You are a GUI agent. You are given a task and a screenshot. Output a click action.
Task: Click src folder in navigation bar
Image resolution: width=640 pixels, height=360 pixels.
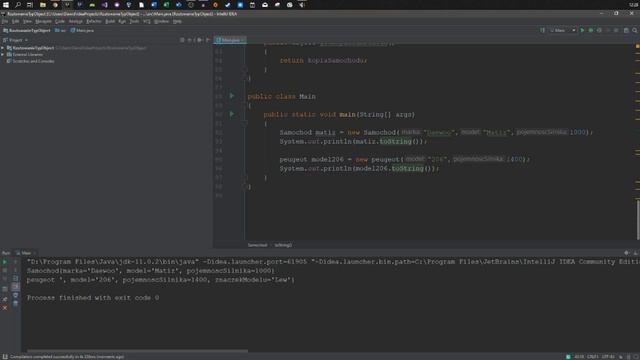[x=60, y=31]
